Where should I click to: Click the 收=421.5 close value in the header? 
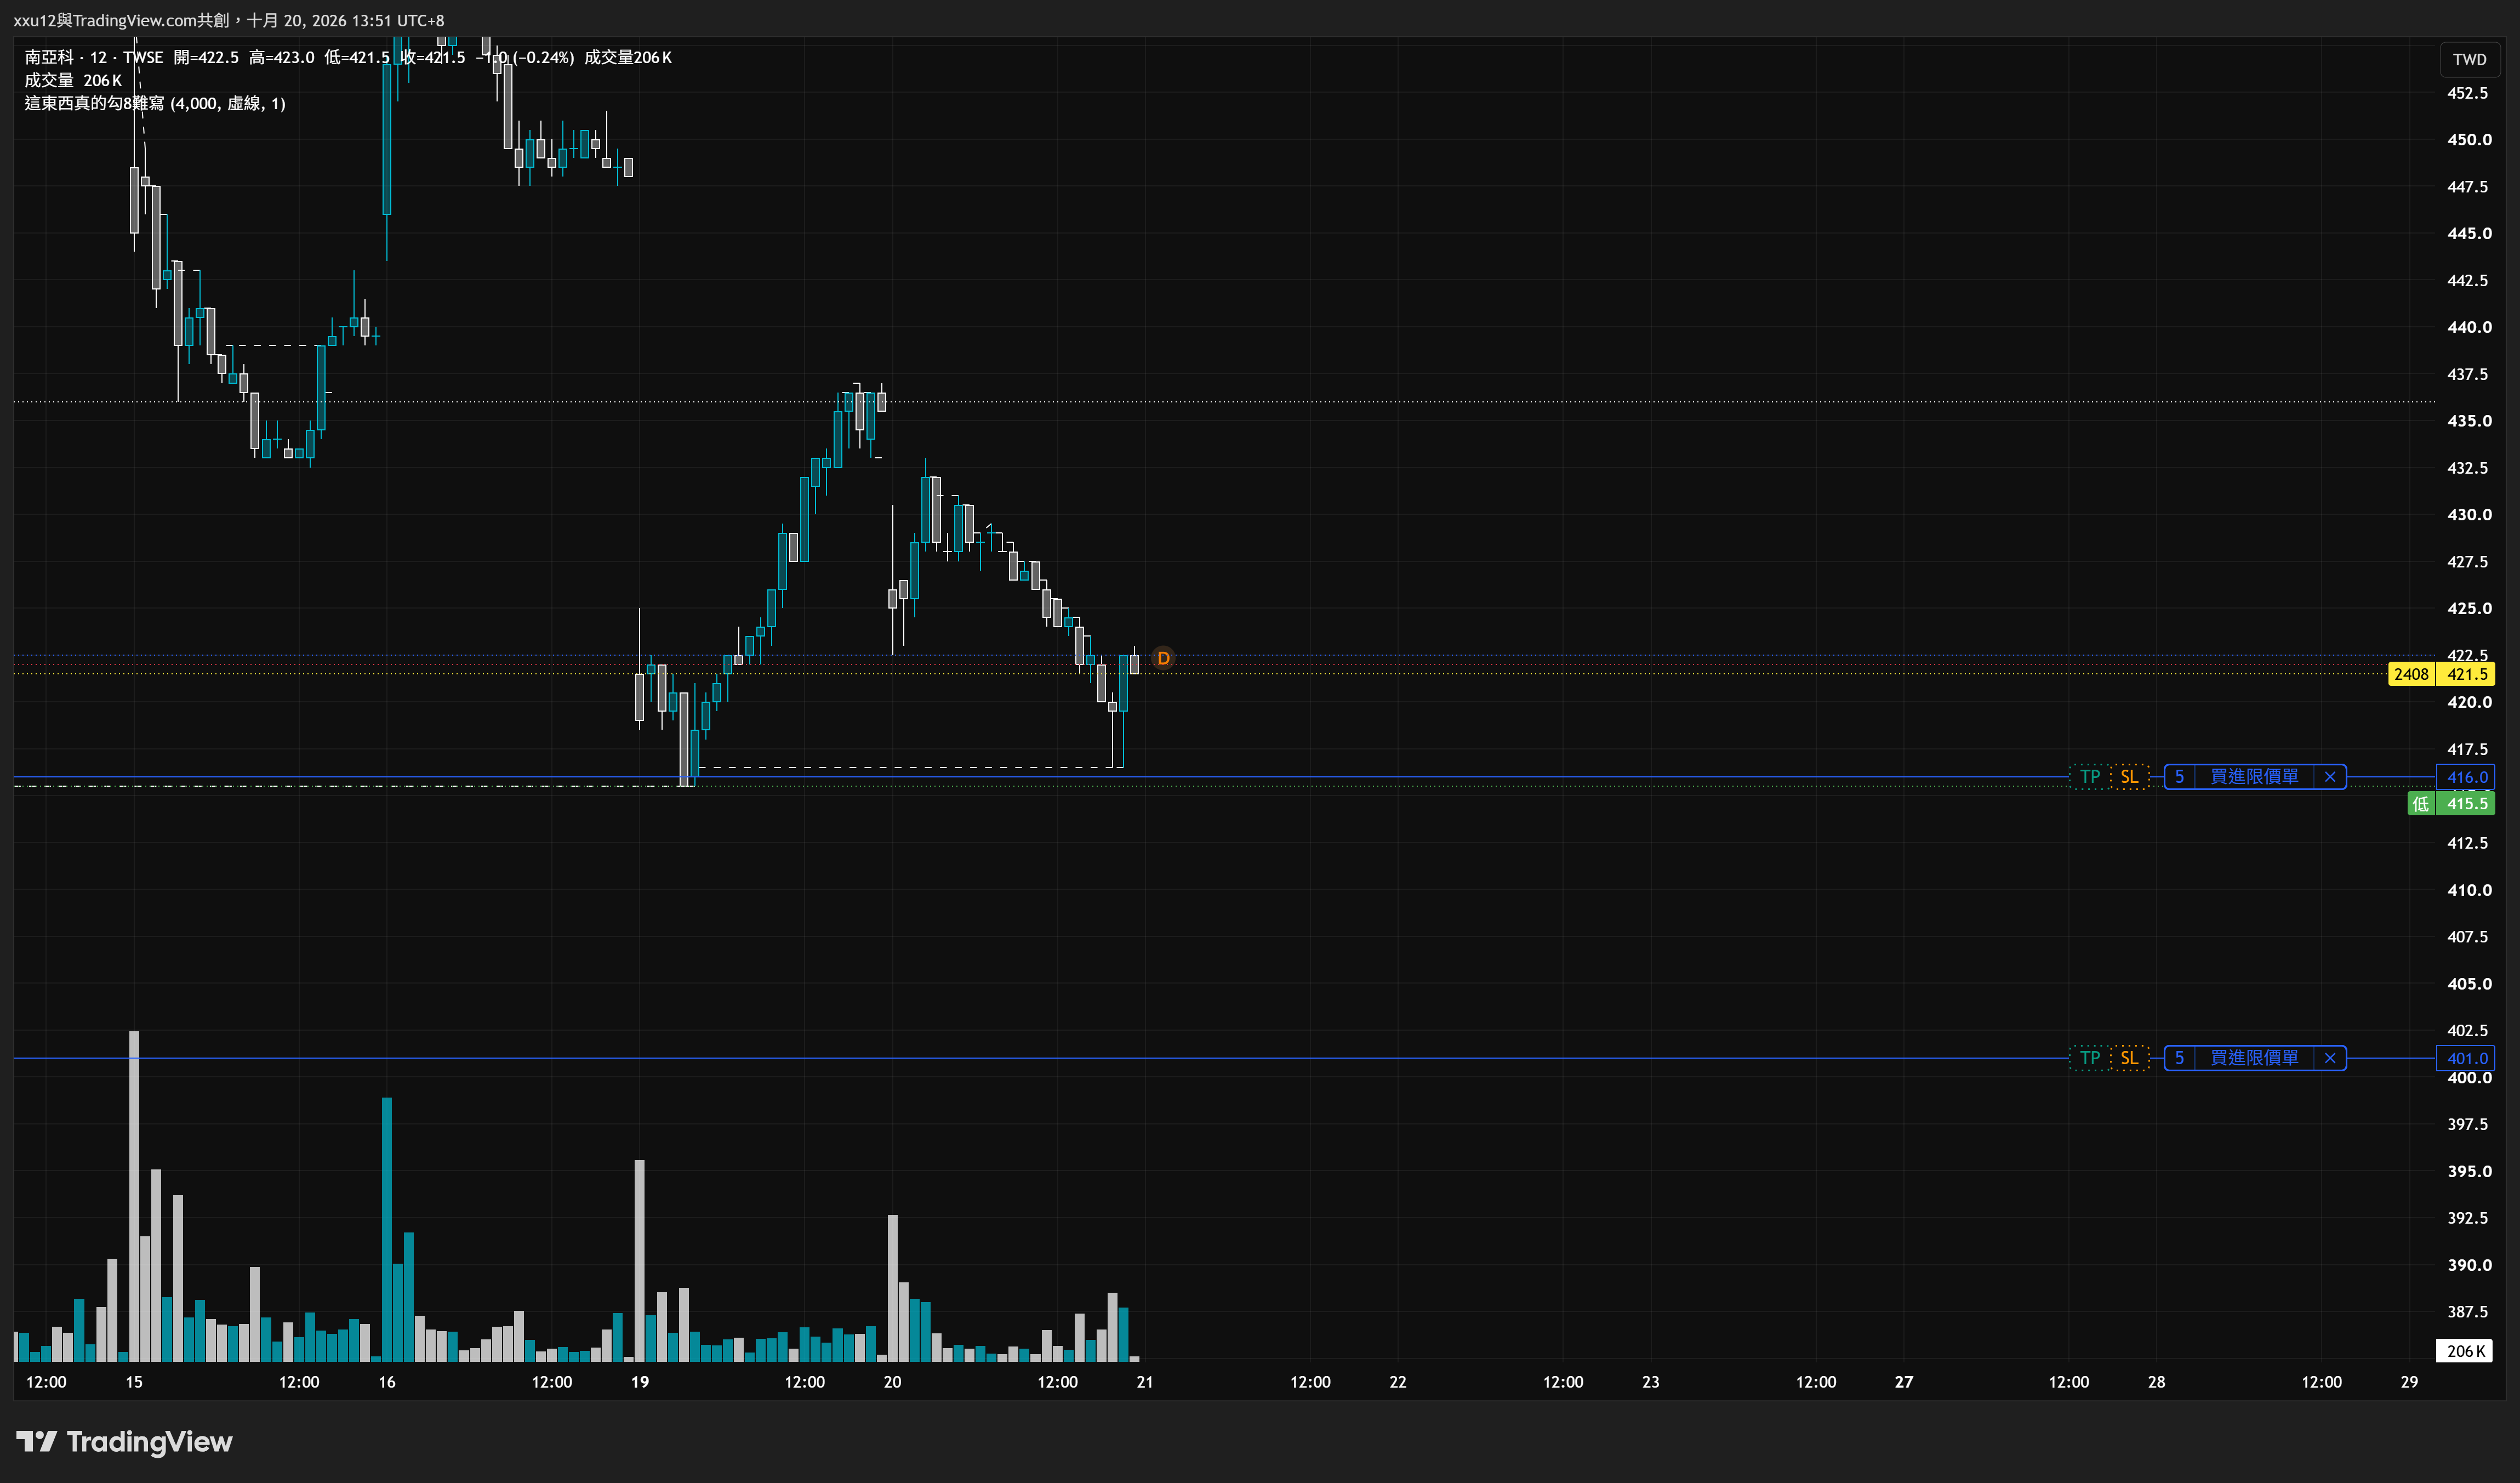[x=433, y=58]
